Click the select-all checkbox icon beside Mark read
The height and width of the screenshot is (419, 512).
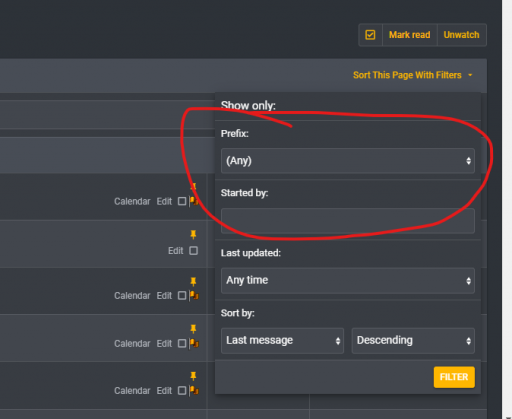click(x=370, y=35)
